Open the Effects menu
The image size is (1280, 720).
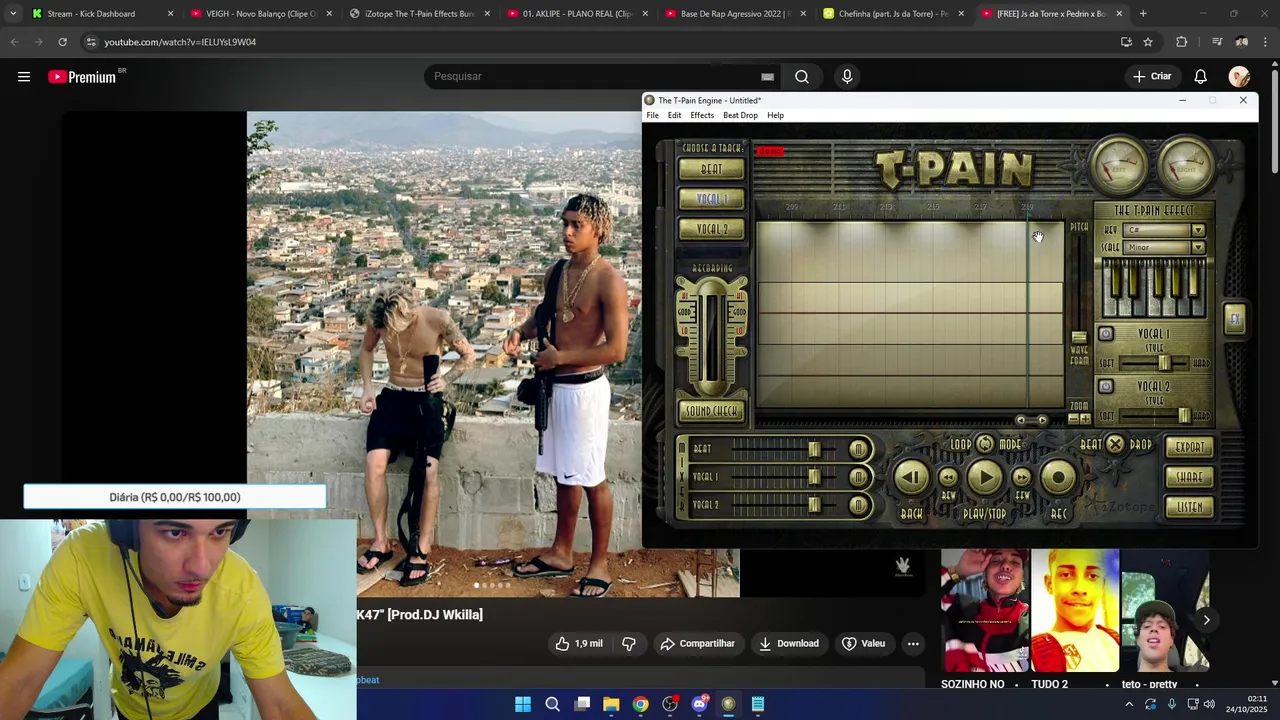[702, 115]
